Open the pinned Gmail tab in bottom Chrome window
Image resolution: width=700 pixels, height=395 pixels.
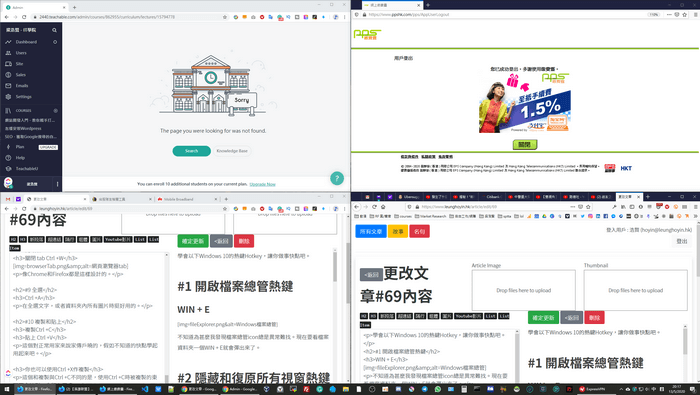pos(8,199)
